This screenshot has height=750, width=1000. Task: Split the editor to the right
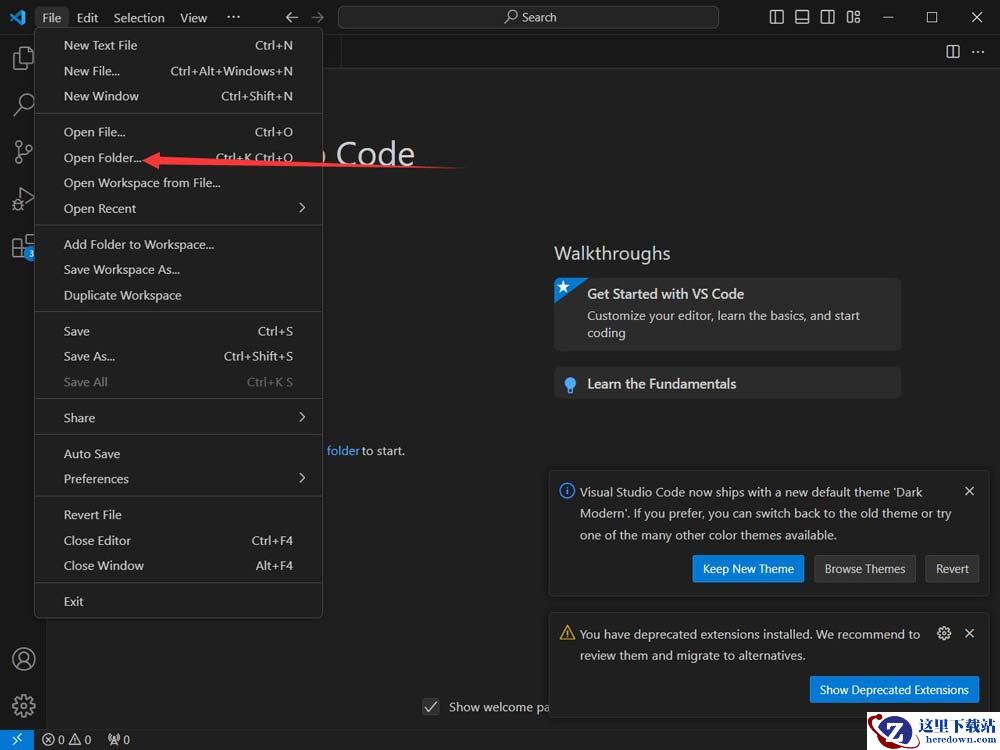tap(953, 52)
